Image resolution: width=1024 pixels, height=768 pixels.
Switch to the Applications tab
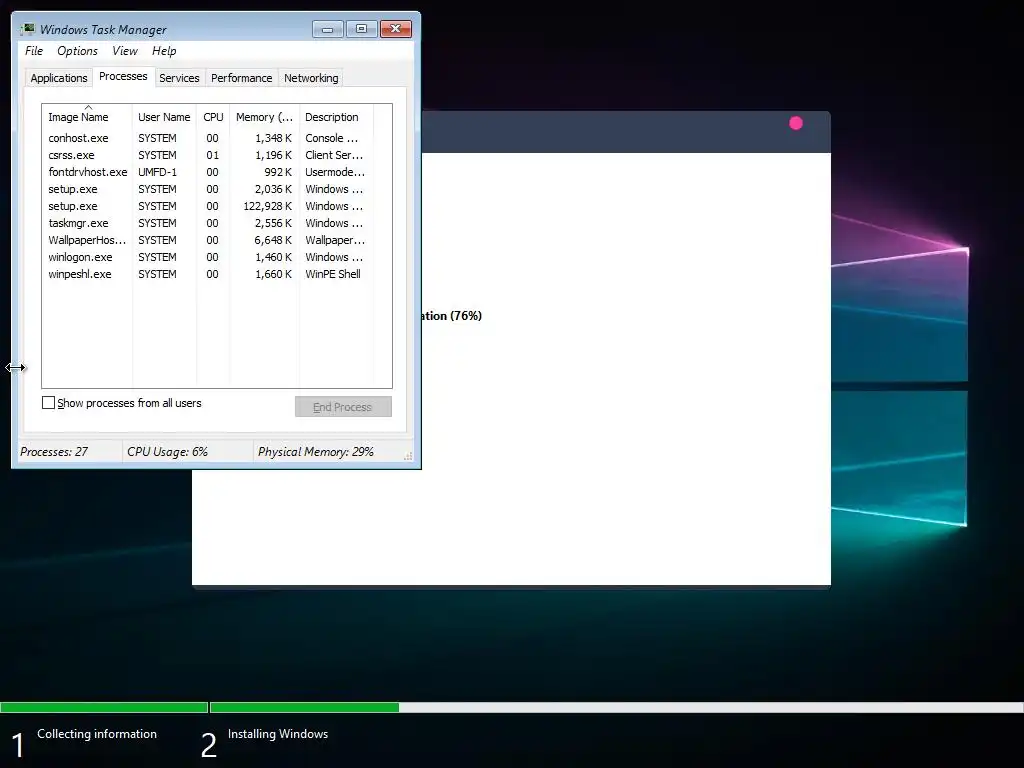[59, 78]
